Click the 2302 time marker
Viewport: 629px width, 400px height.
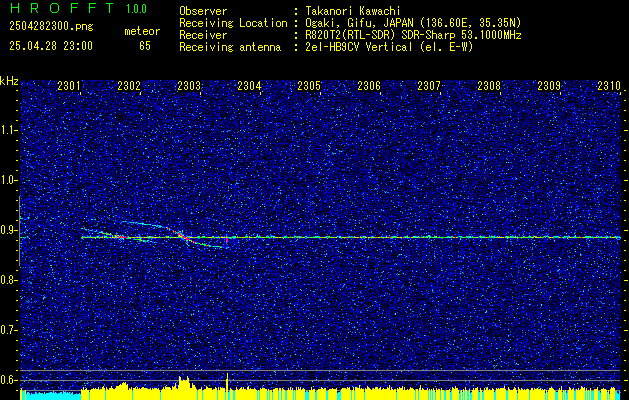coord(129,85)
